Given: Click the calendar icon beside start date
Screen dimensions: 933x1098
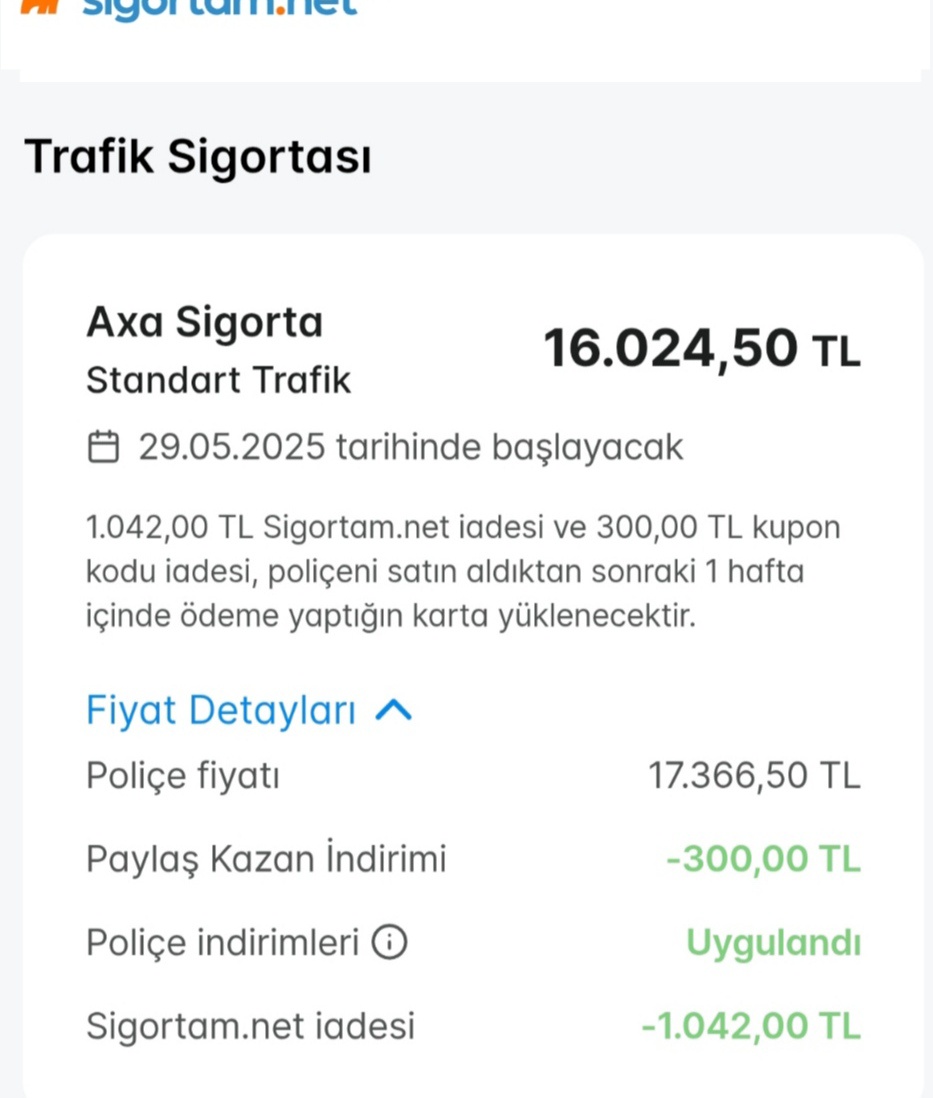Looking at the screenshot, I should pyautogui.click(x=103, y=447).
